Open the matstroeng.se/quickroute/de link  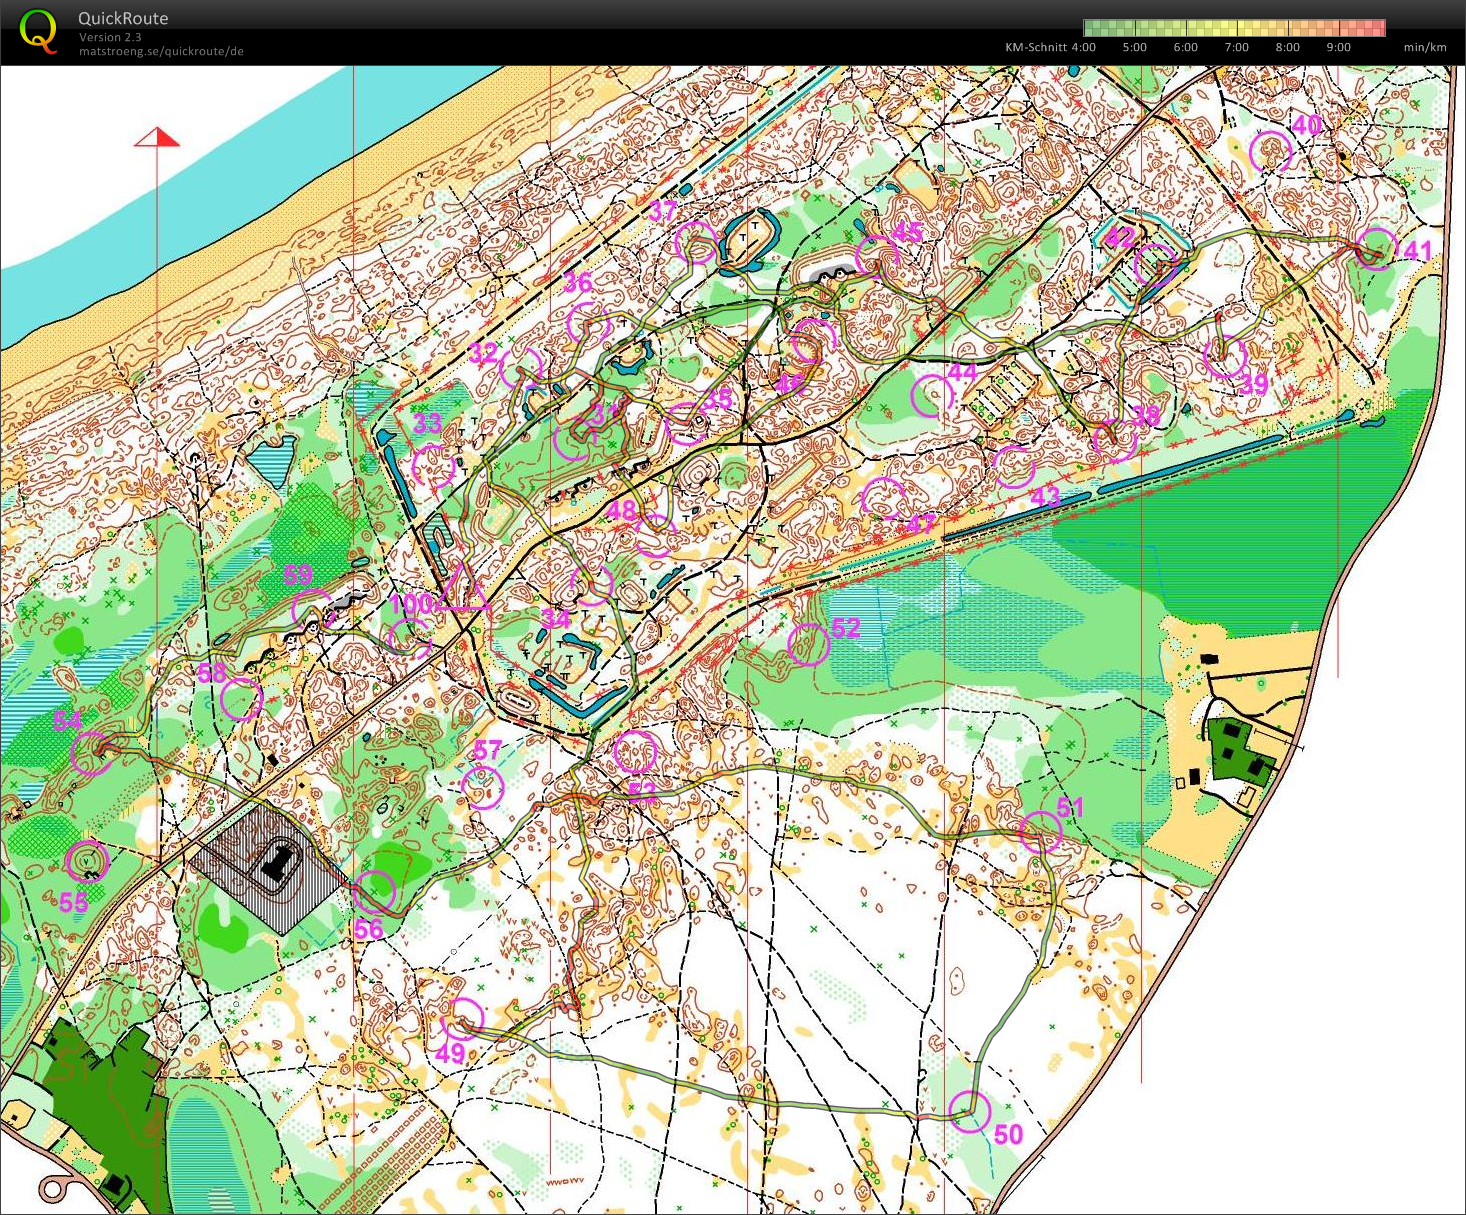point(161,52)
